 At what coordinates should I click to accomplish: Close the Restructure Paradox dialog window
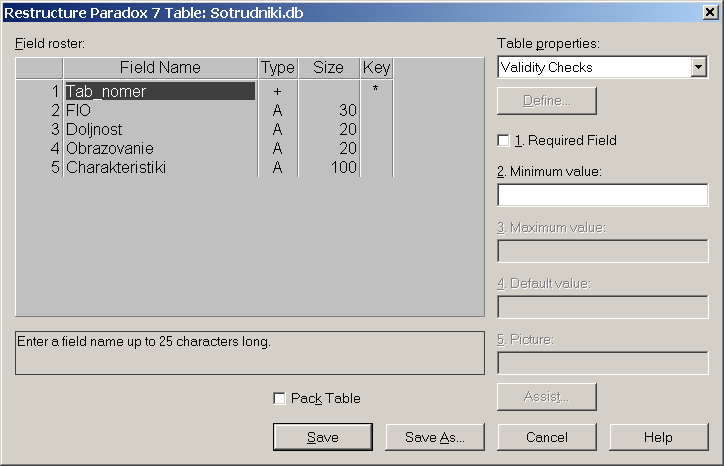point(709,11)
